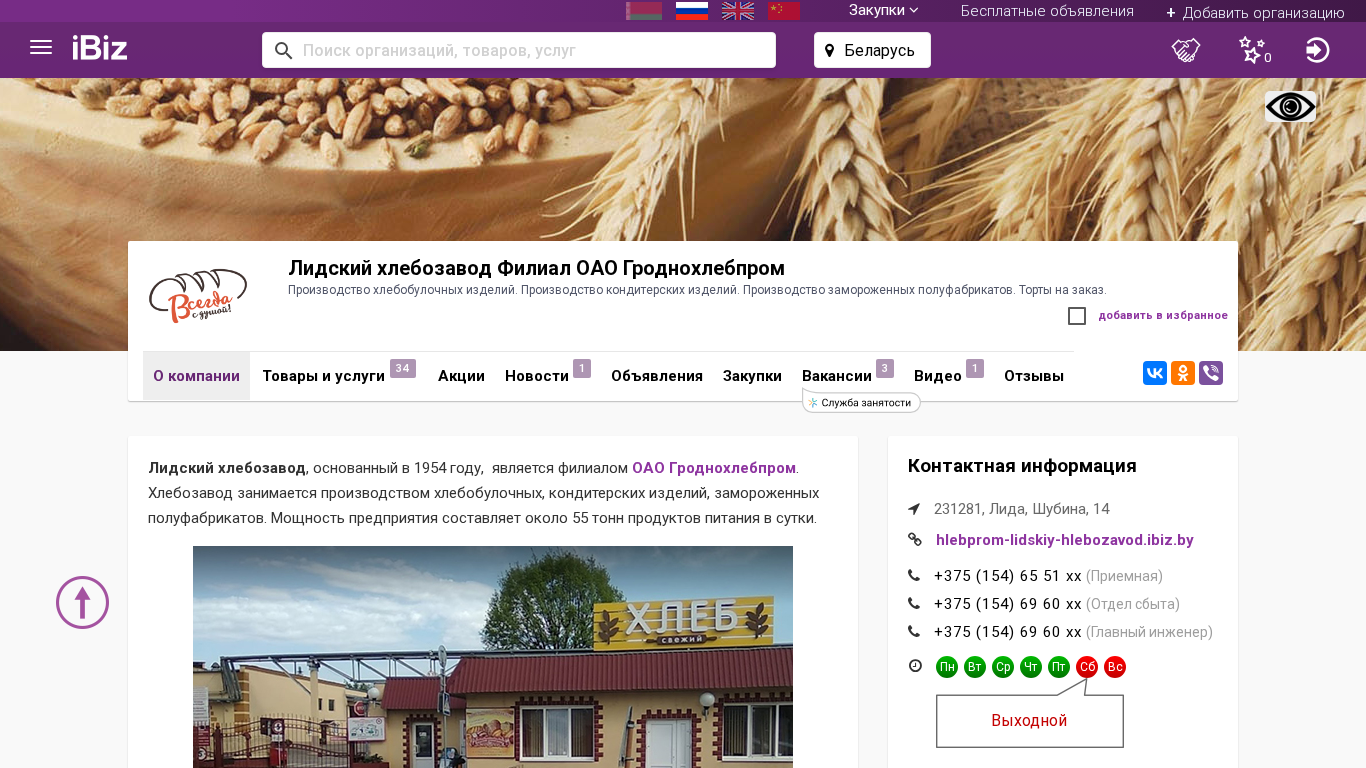The image size is (1366, 768).
Task: Click the Отдел сбыта phone number
Action: [x=1008, y=604]
